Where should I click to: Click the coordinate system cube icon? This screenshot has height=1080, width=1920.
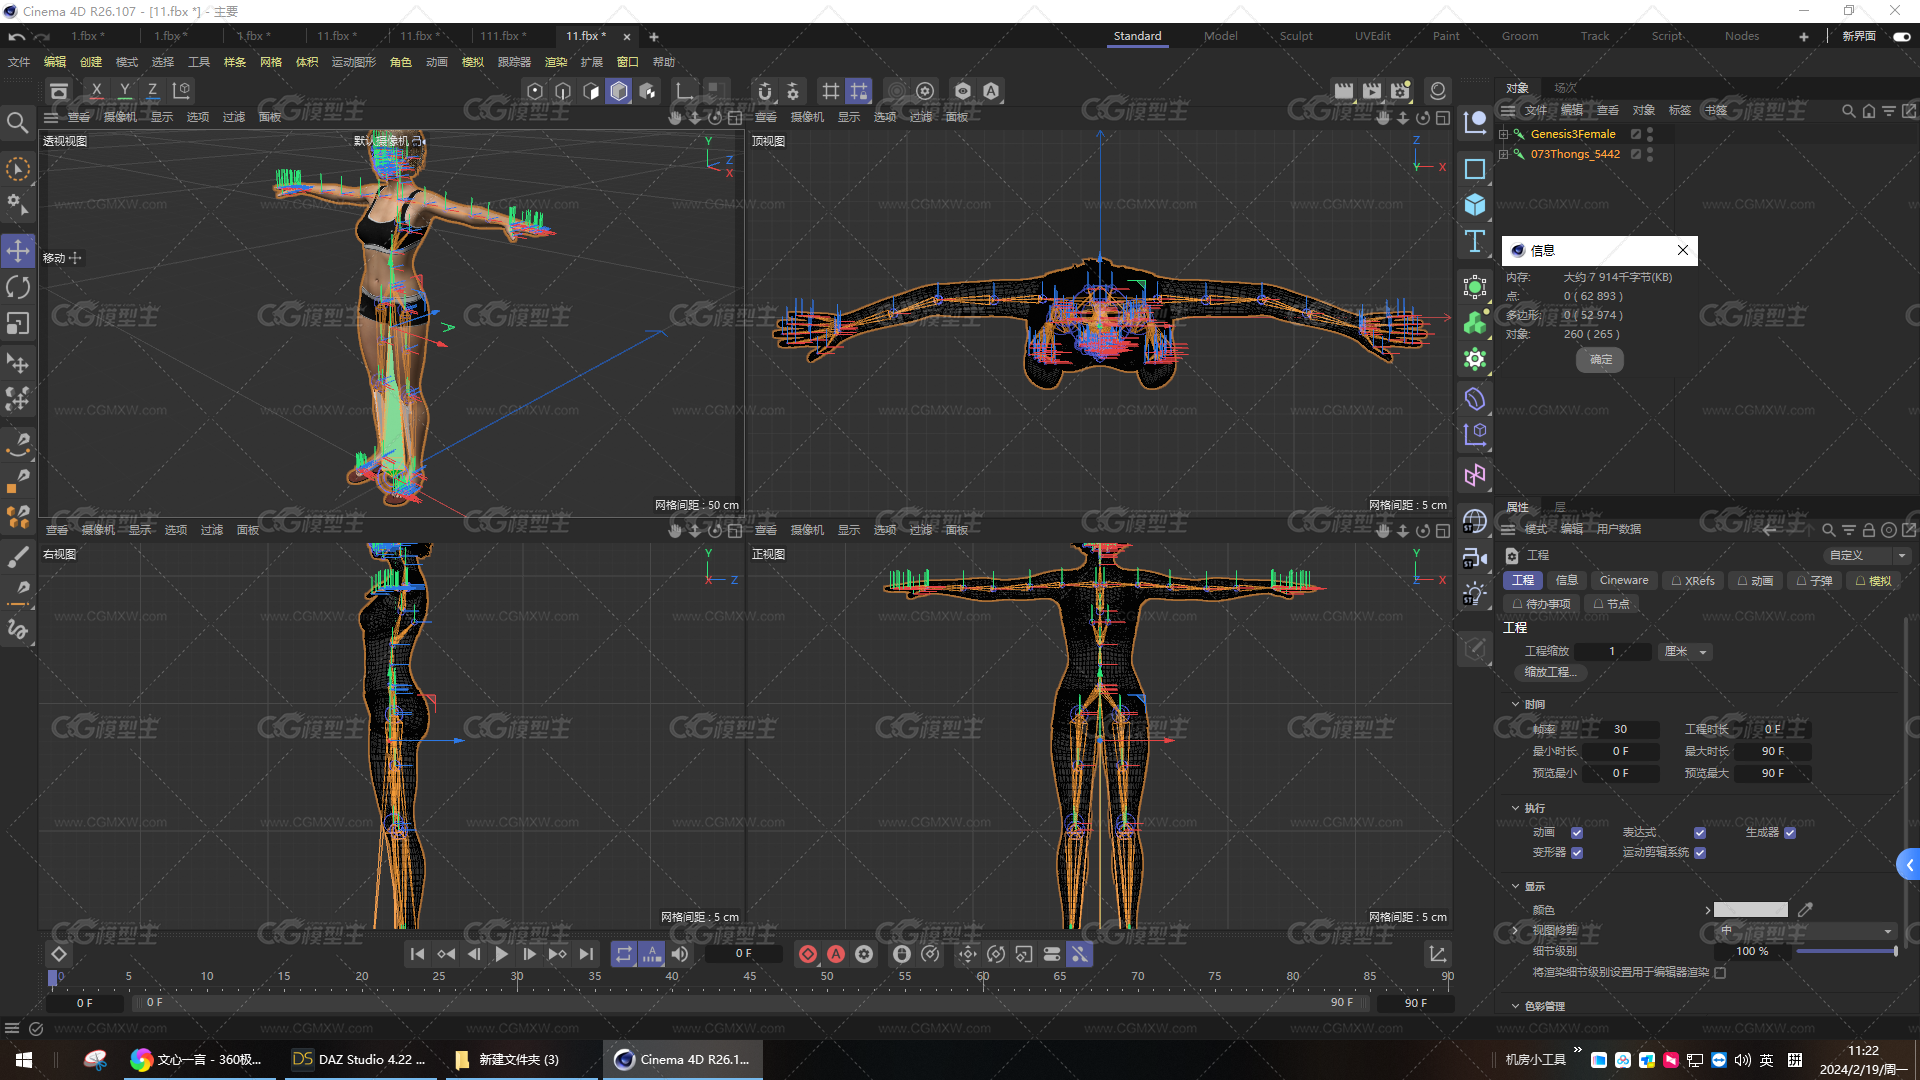click(x=181, y=91)
